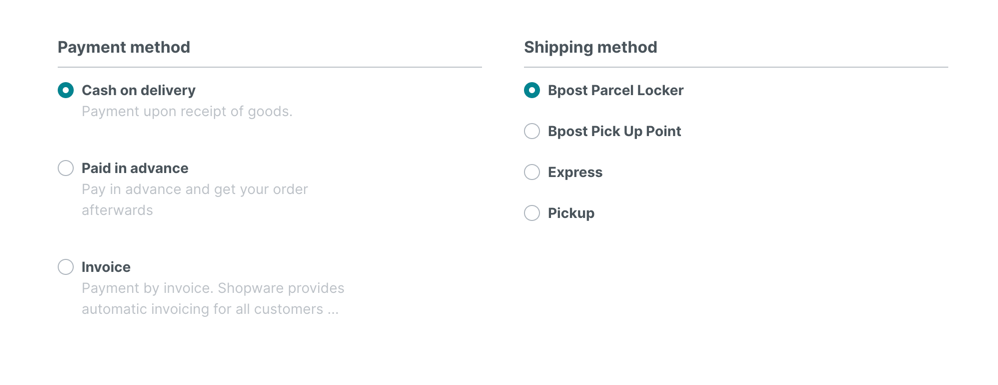Click the 'Shipping method' heading
998x385 pixels.
pos(591,47)
